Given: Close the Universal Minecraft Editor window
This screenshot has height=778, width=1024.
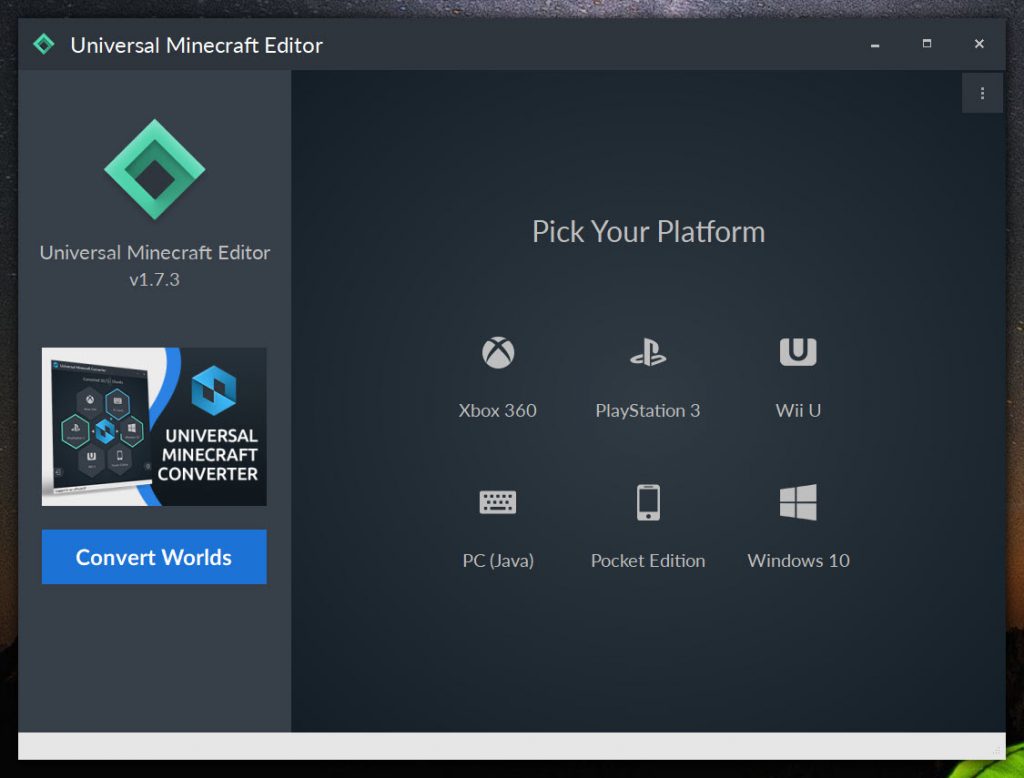Looking at the screenshot, I should pyautogui.click(x=979, y=44).
